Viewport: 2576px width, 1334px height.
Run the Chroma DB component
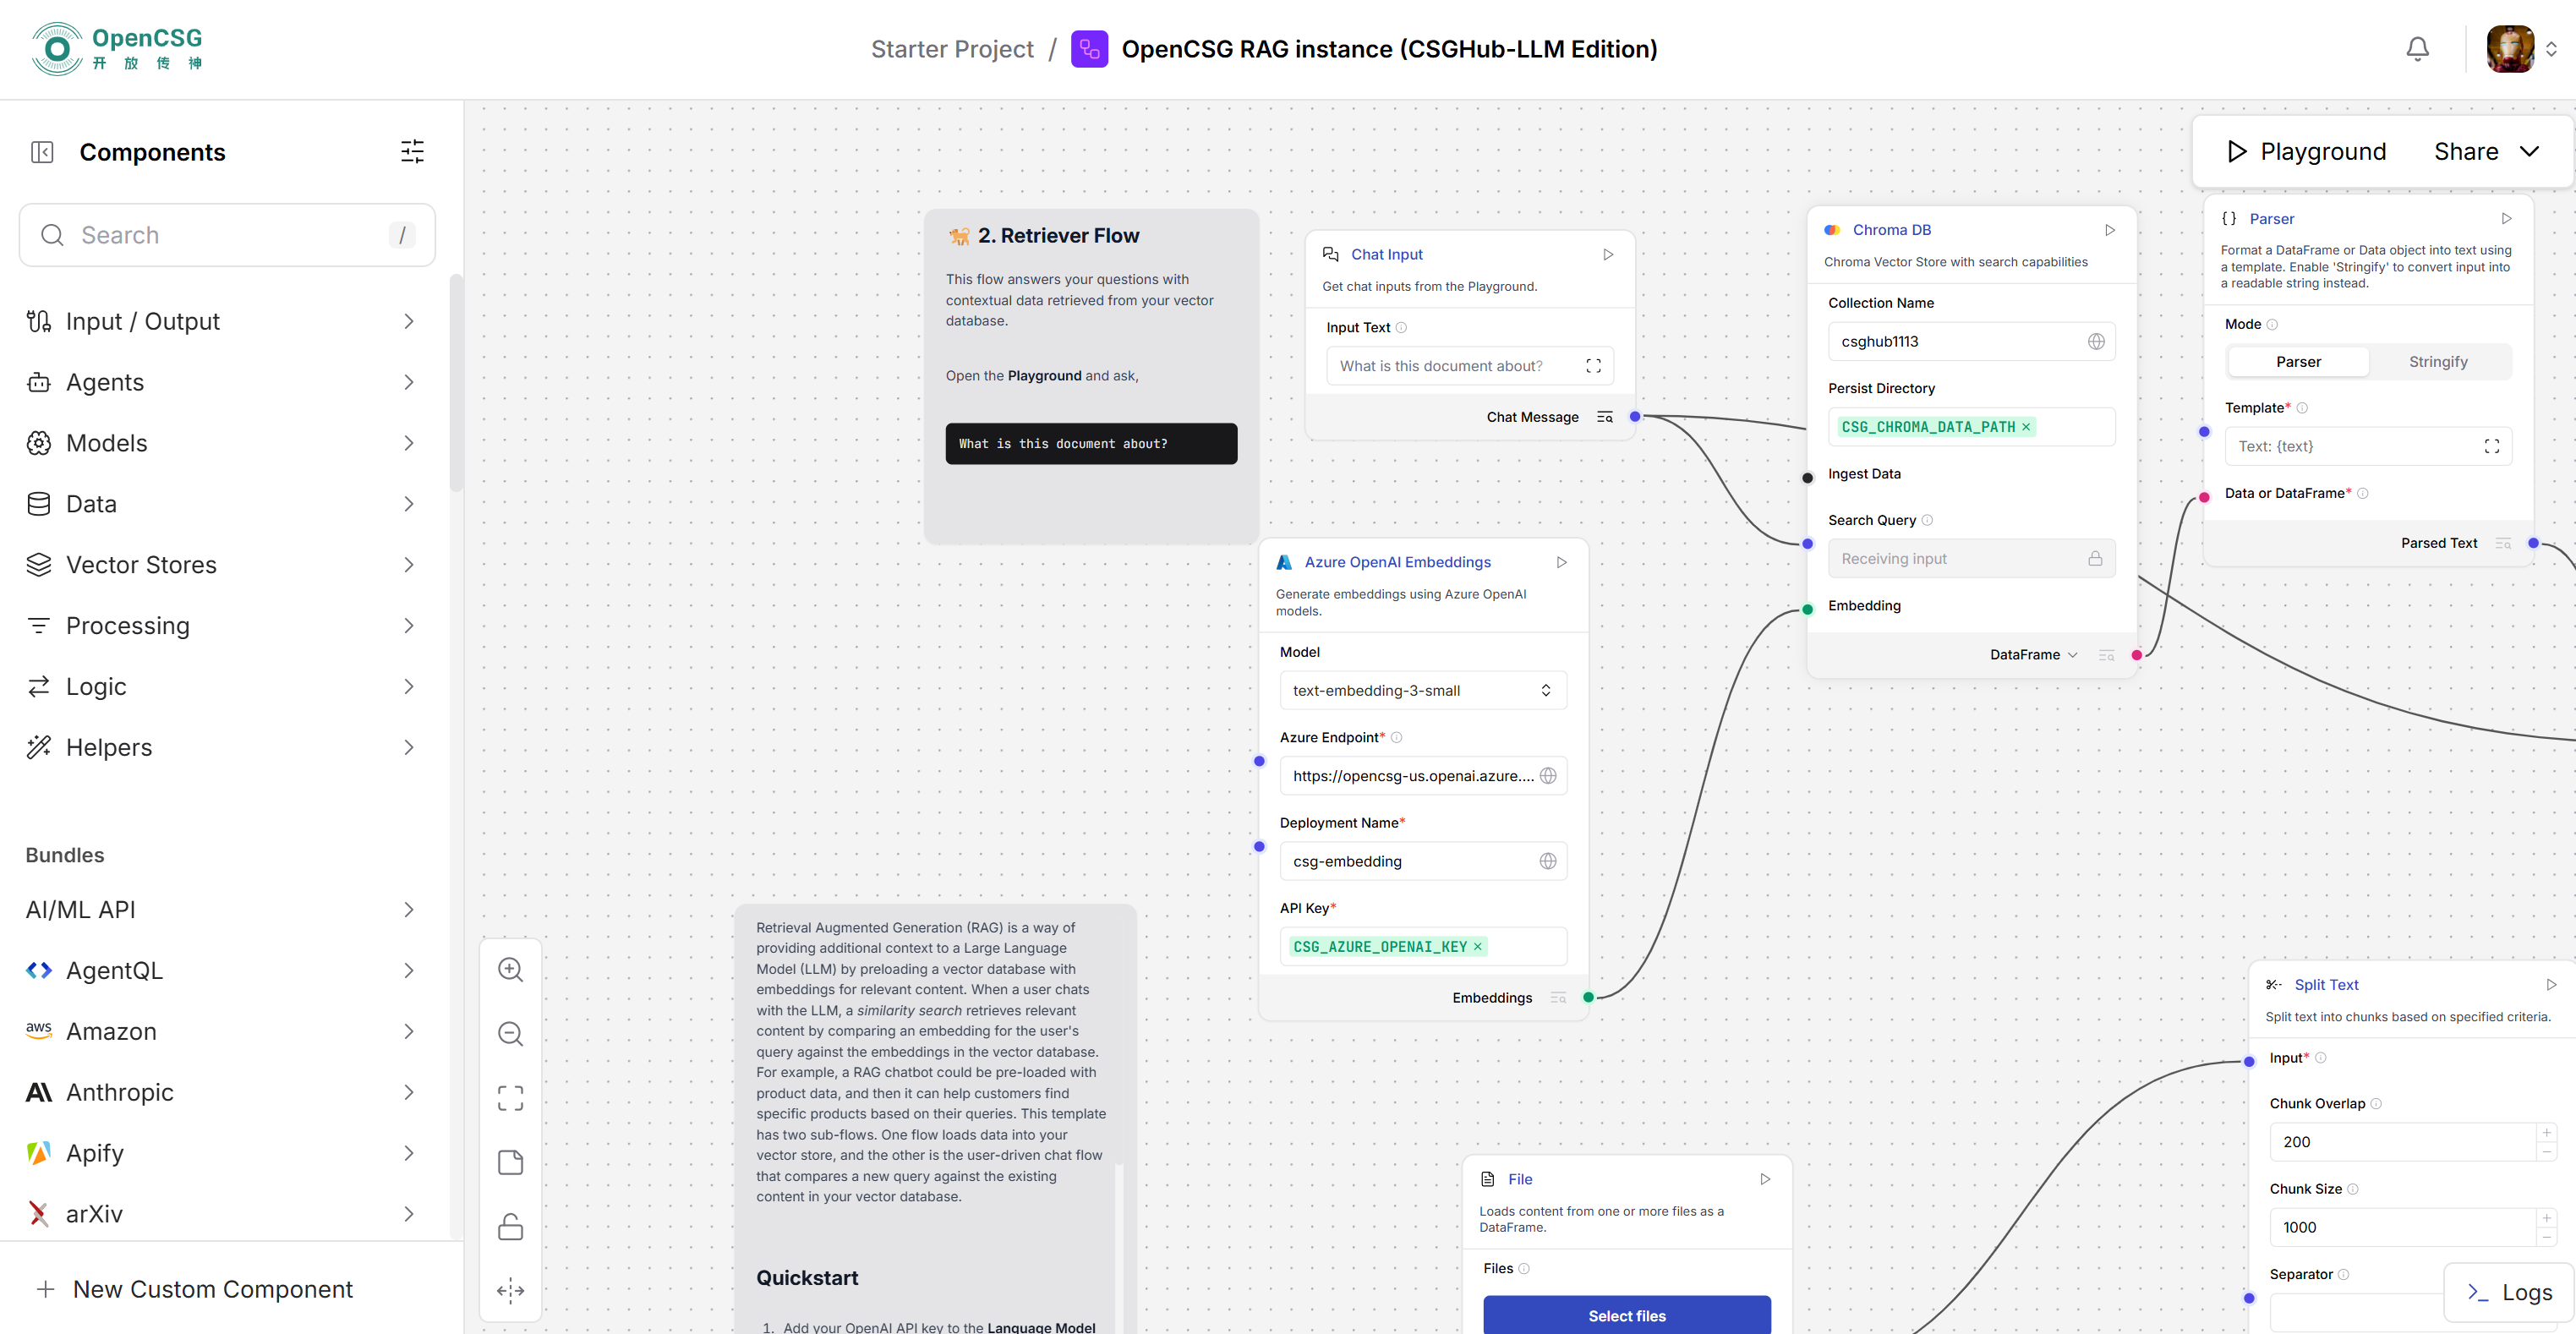[2109, 230]
